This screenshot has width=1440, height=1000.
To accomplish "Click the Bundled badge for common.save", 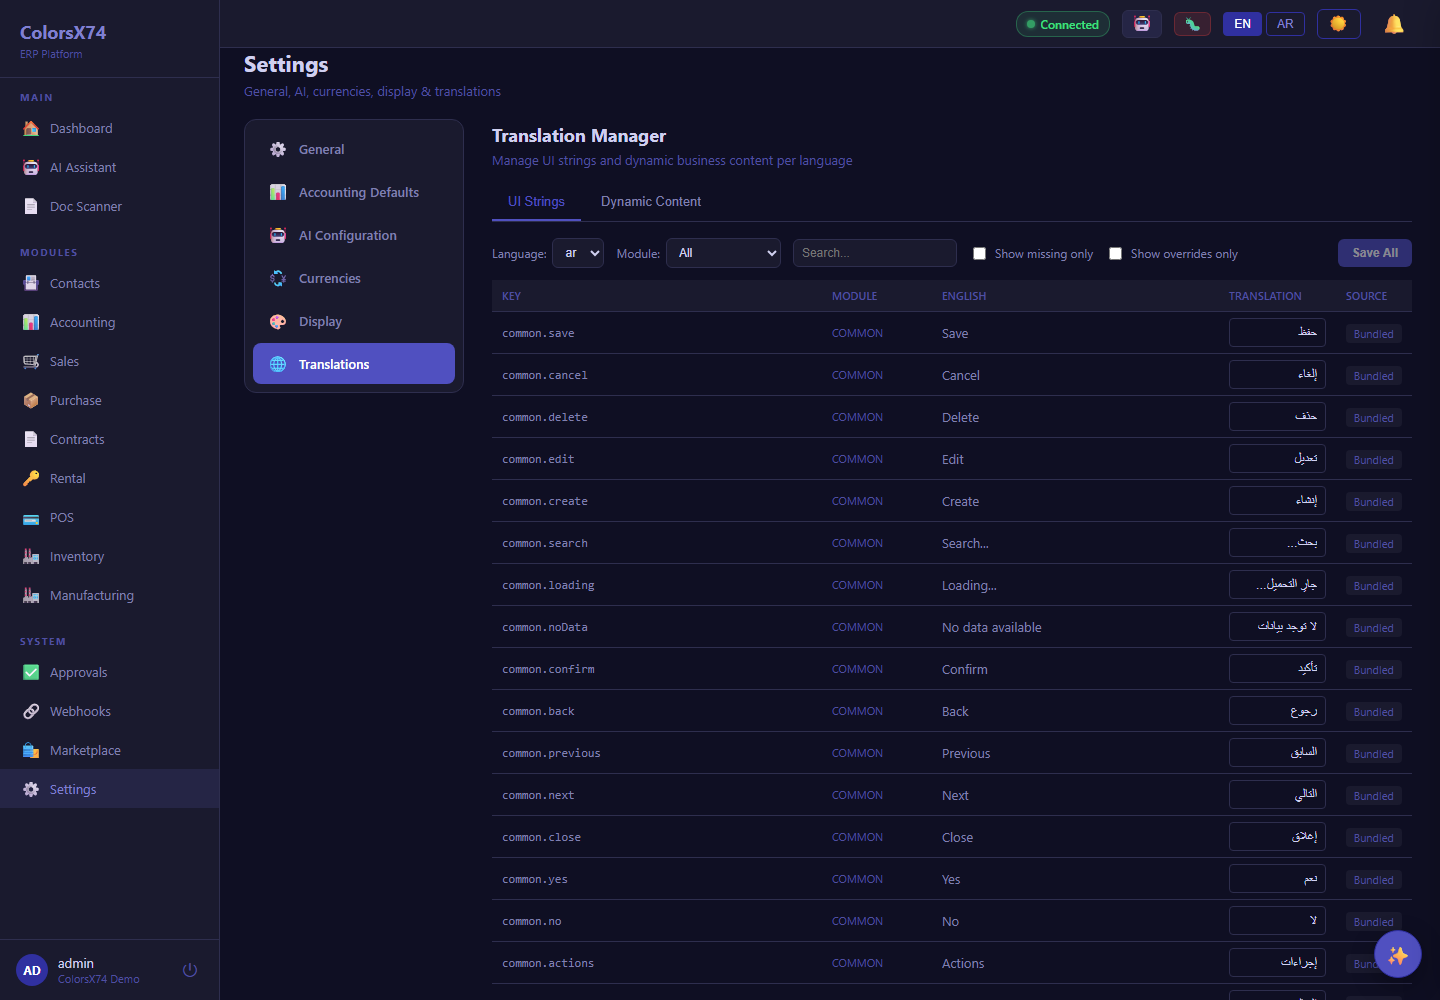I will [x=1373, y=334].
